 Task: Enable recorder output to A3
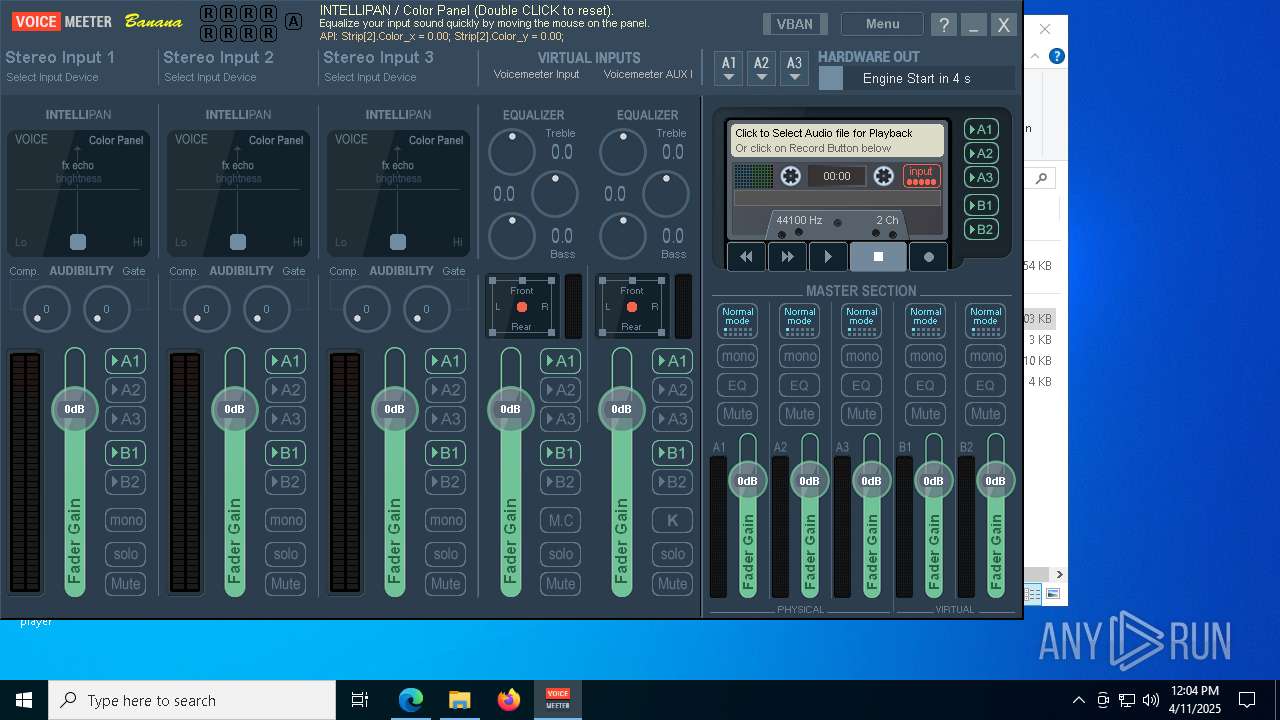click(981, 177)
